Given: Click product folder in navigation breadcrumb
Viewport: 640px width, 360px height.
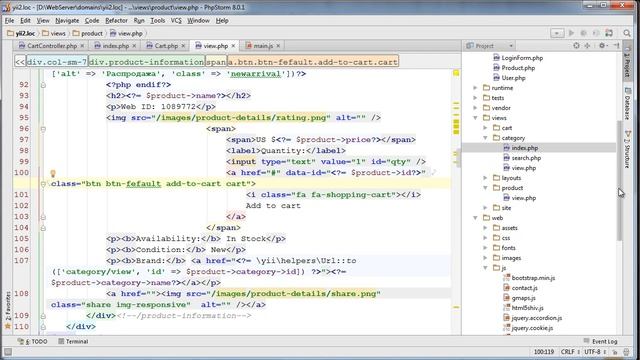Looking at the screenshot, I should coord(87,33).
